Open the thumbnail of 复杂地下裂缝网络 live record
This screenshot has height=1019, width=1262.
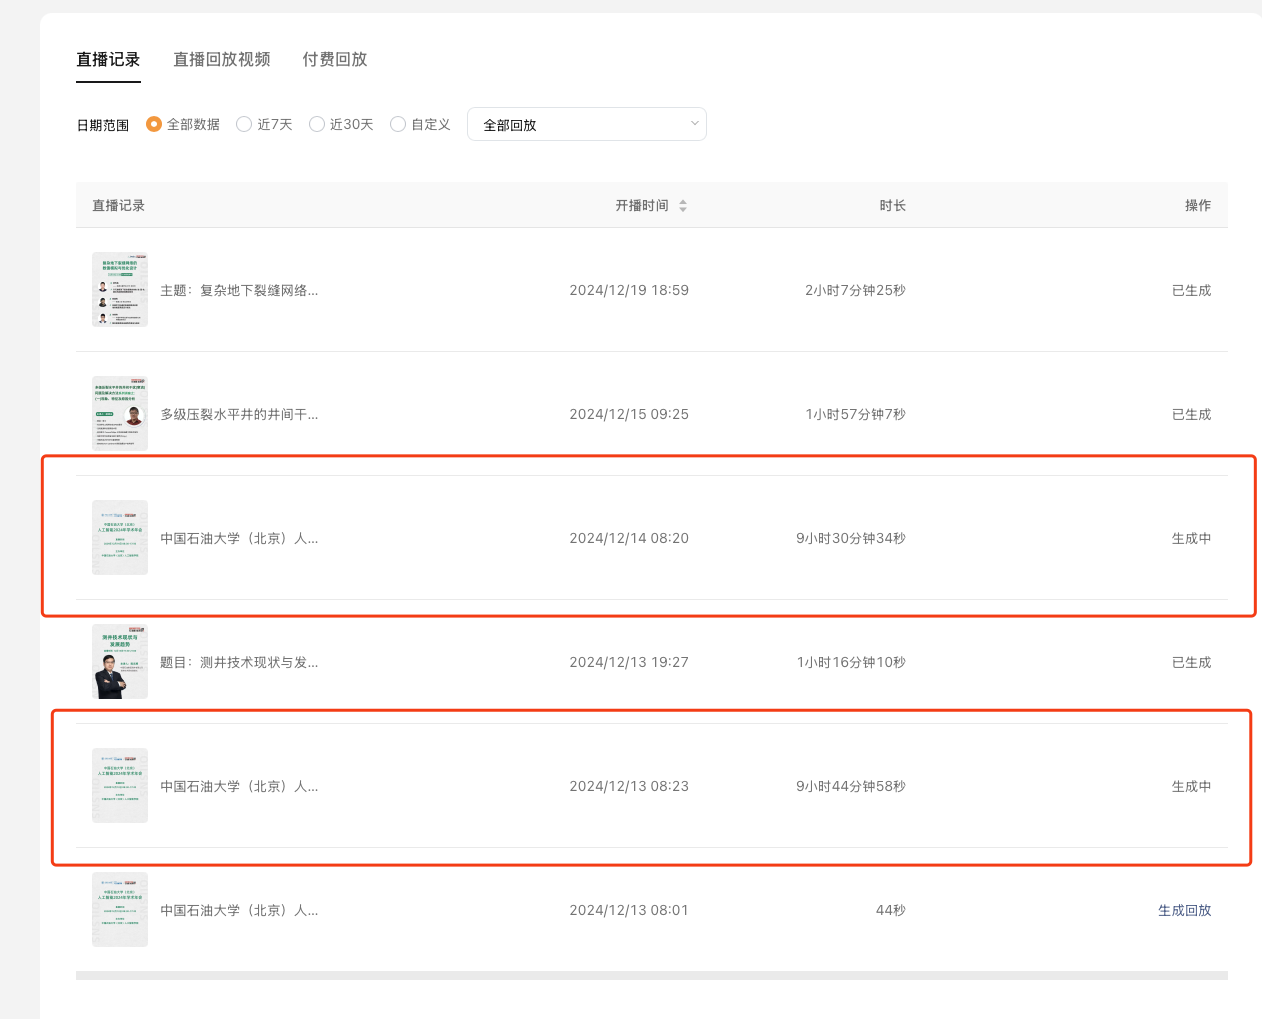tap(119, 289)
